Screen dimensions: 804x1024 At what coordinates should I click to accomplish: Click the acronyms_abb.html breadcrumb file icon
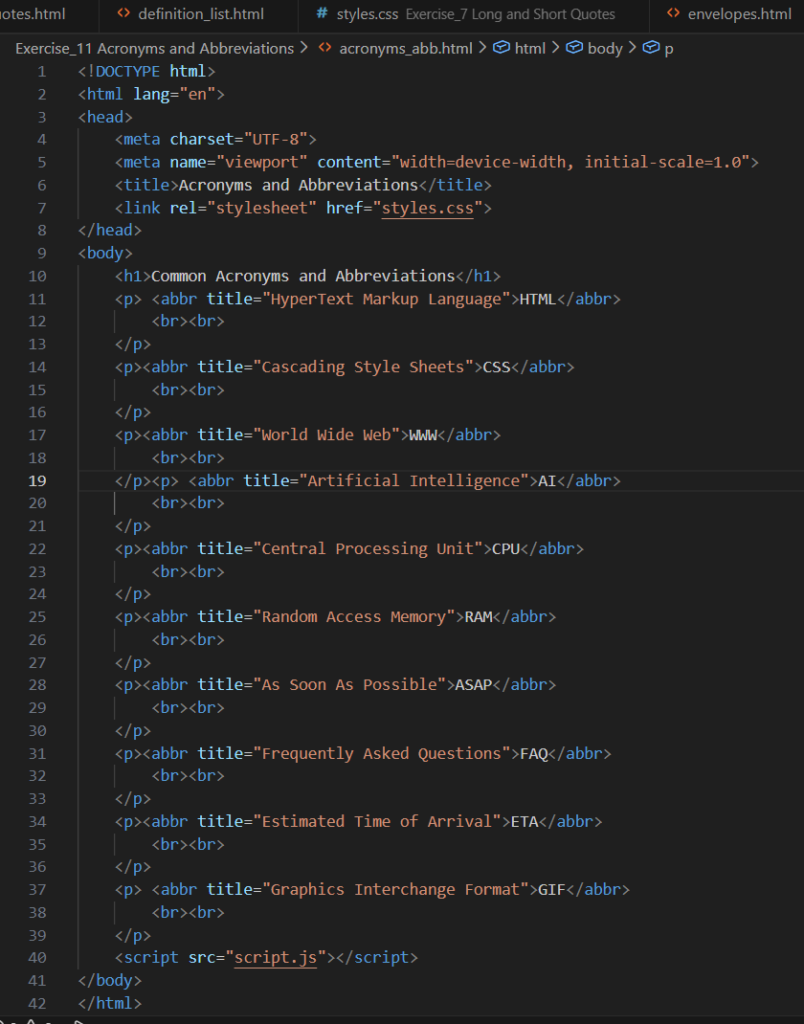pyautogui.click(x=325, y=48)
